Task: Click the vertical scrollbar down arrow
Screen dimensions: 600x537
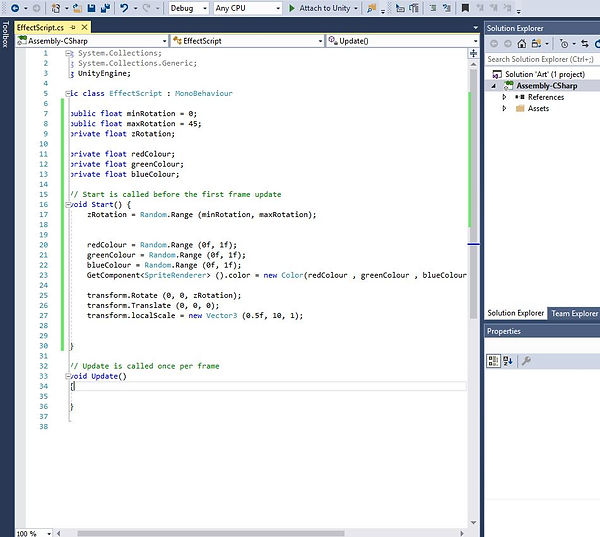Action: (x=474, y=522)
